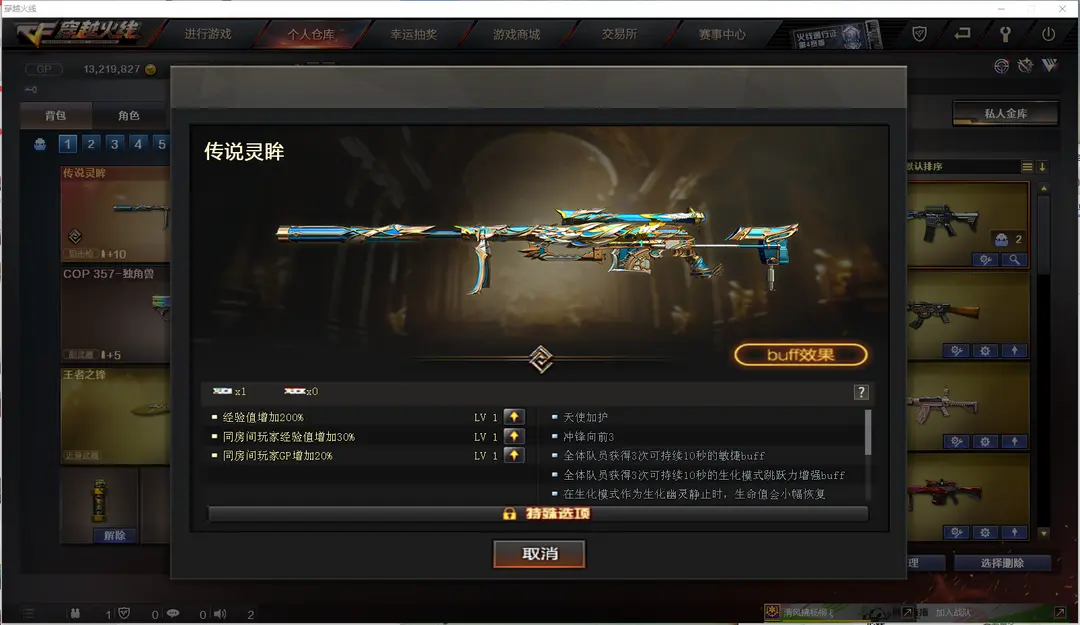This screenshot has height=625, width=1080.
Task: Go to the 游戏商城 tab
Action: pos(517,34)
